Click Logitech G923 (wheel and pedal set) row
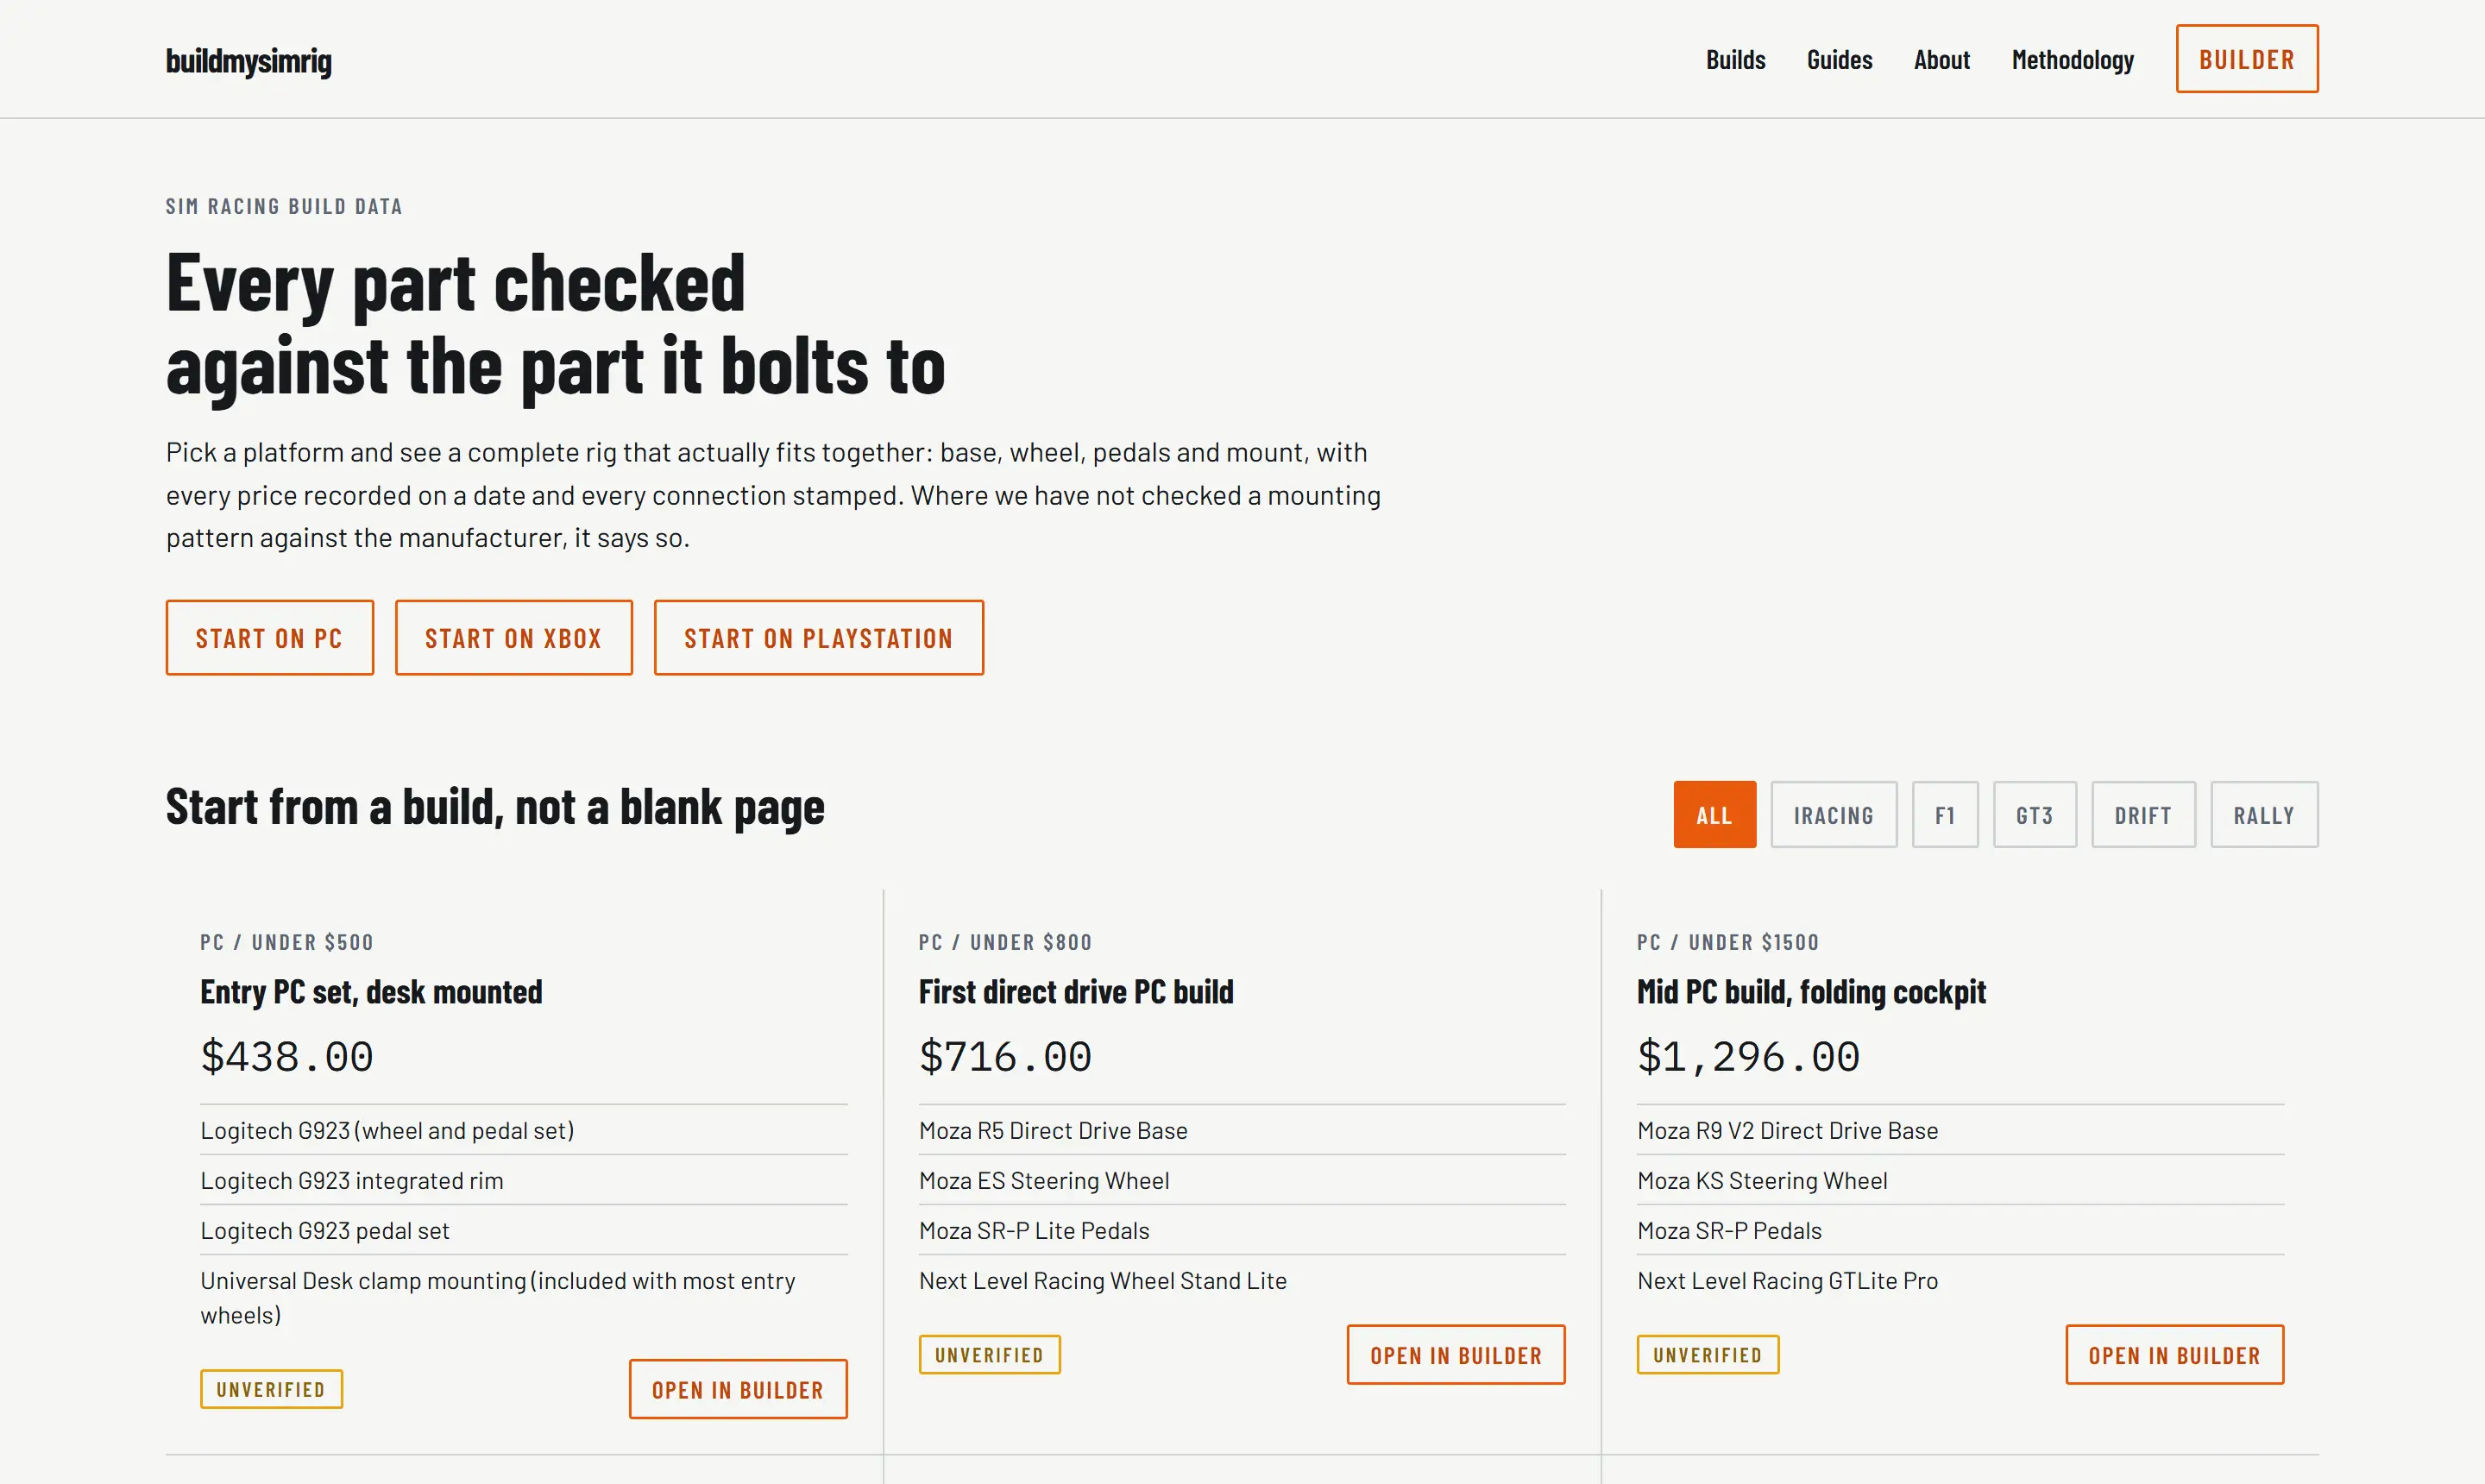 (x=524, y=1130)
